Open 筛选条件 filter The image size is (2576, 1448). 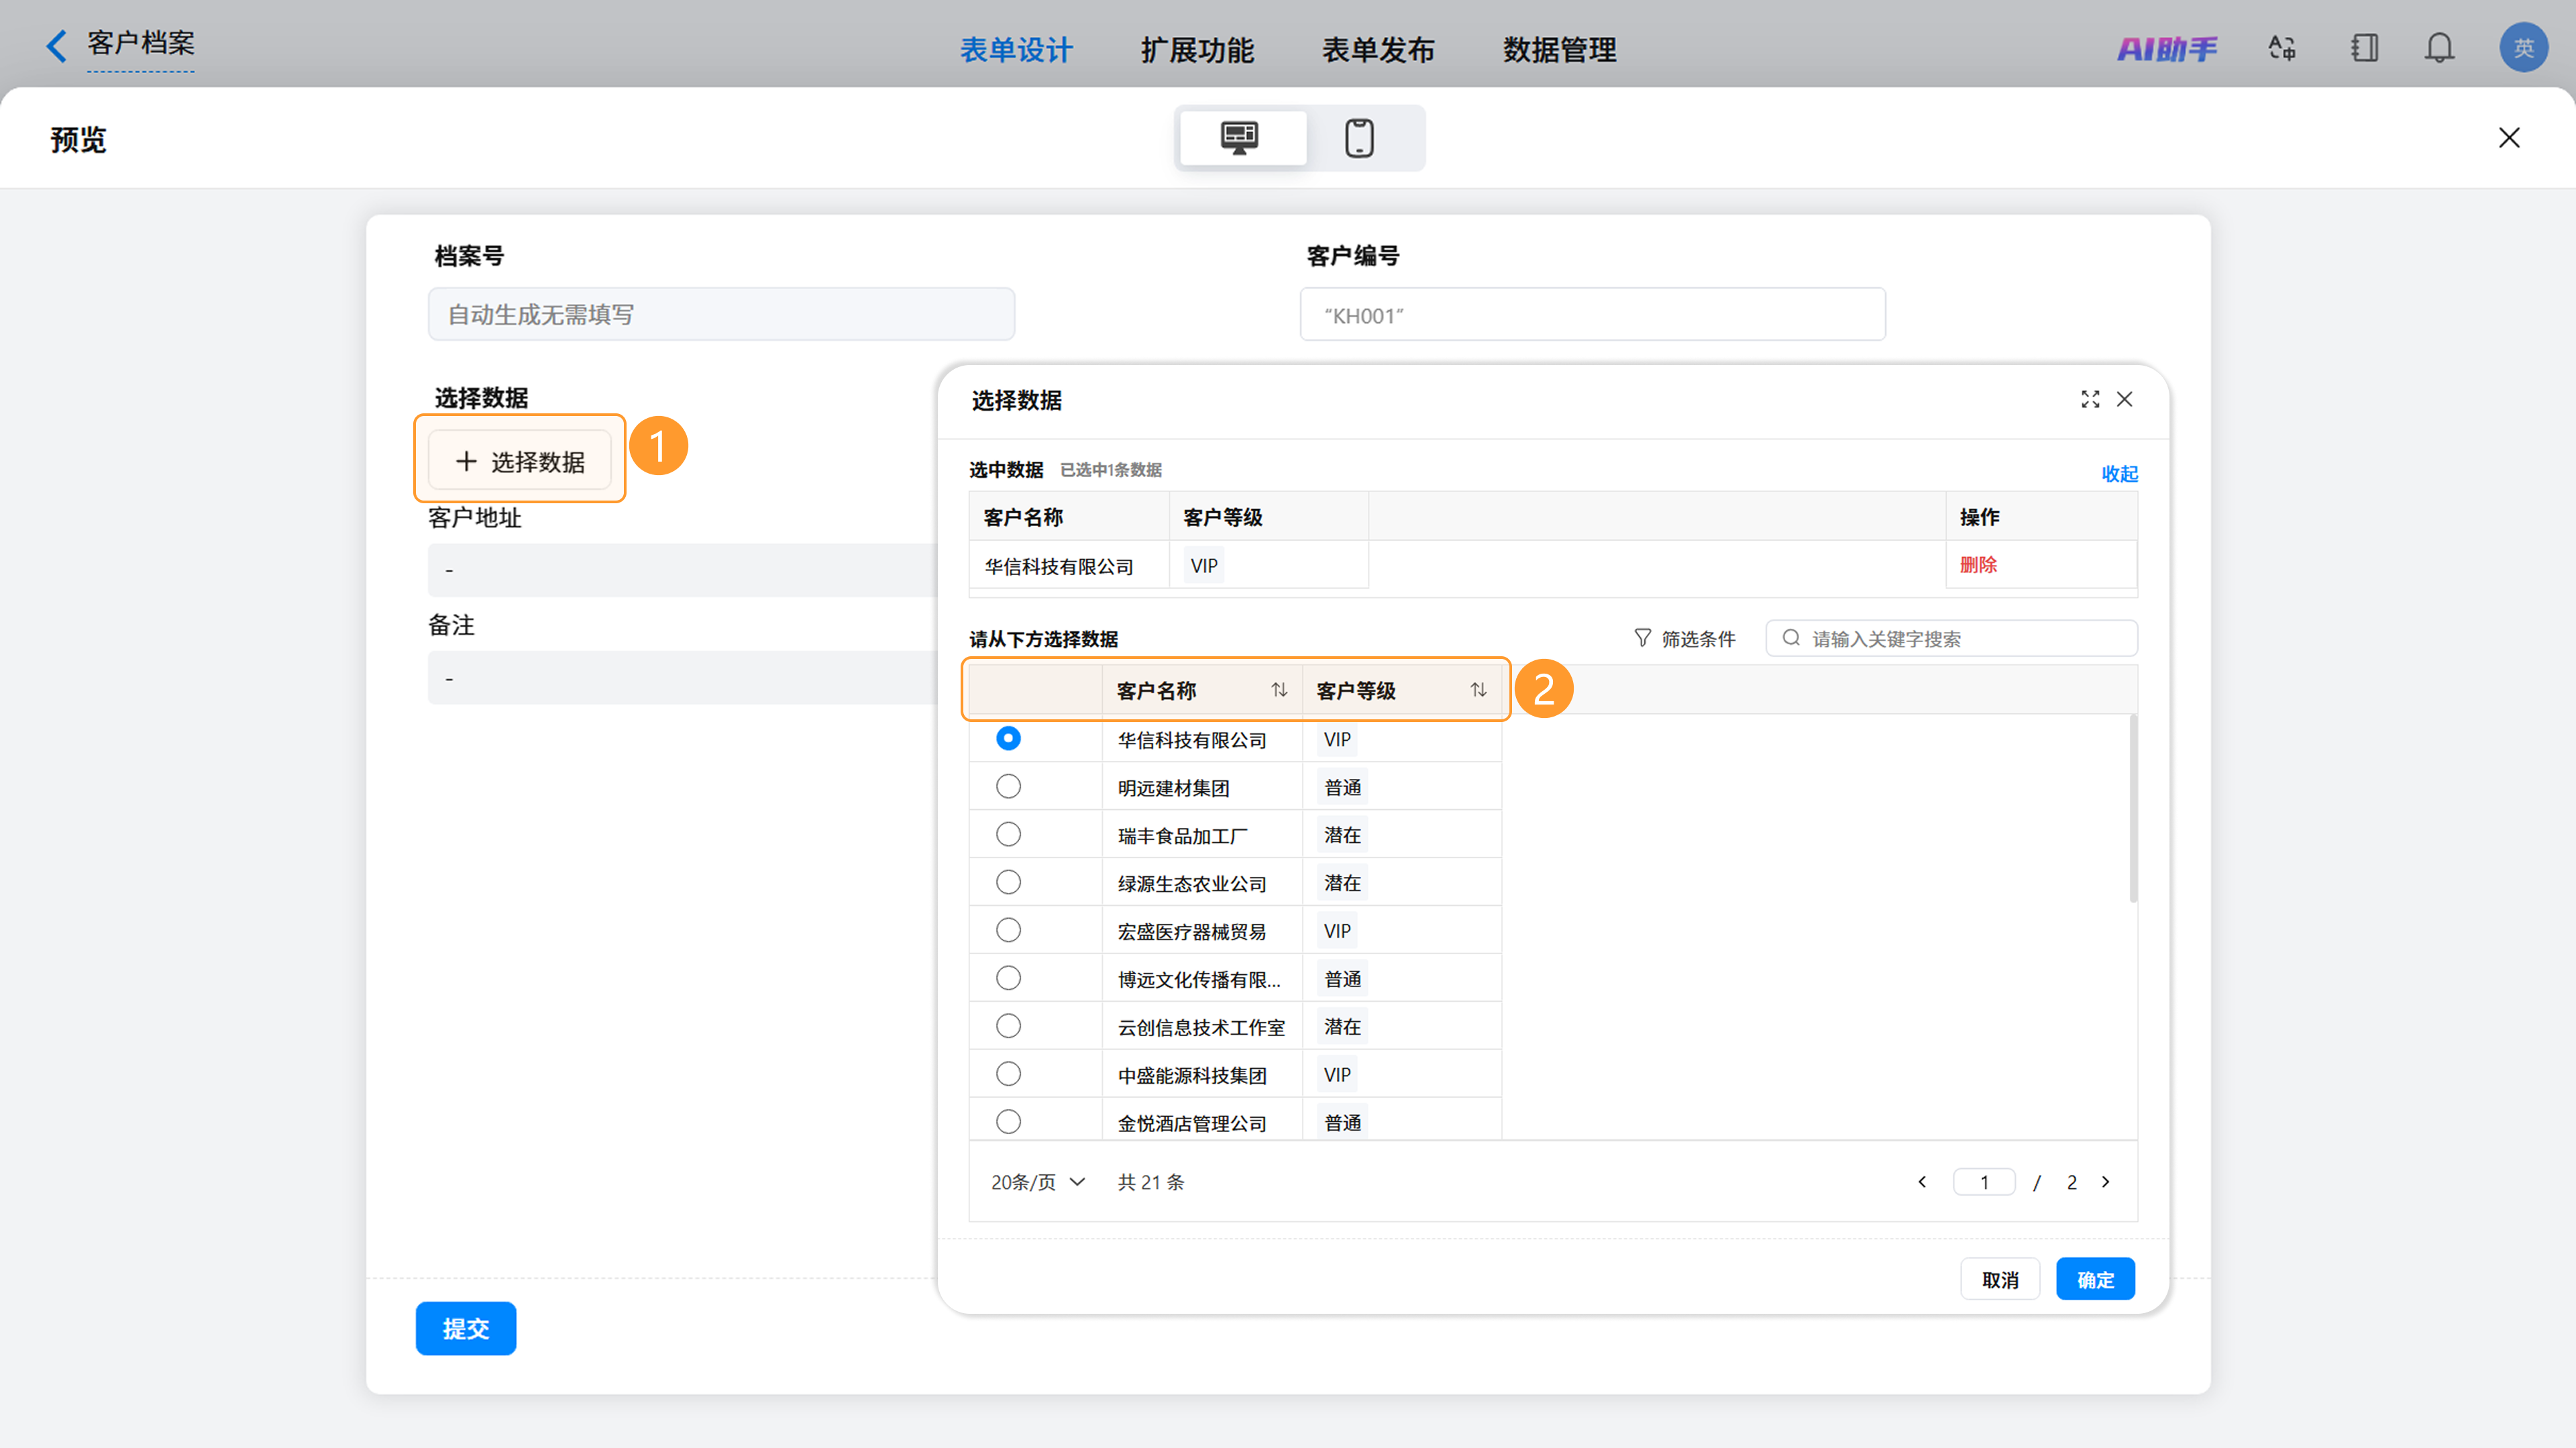1684,639
